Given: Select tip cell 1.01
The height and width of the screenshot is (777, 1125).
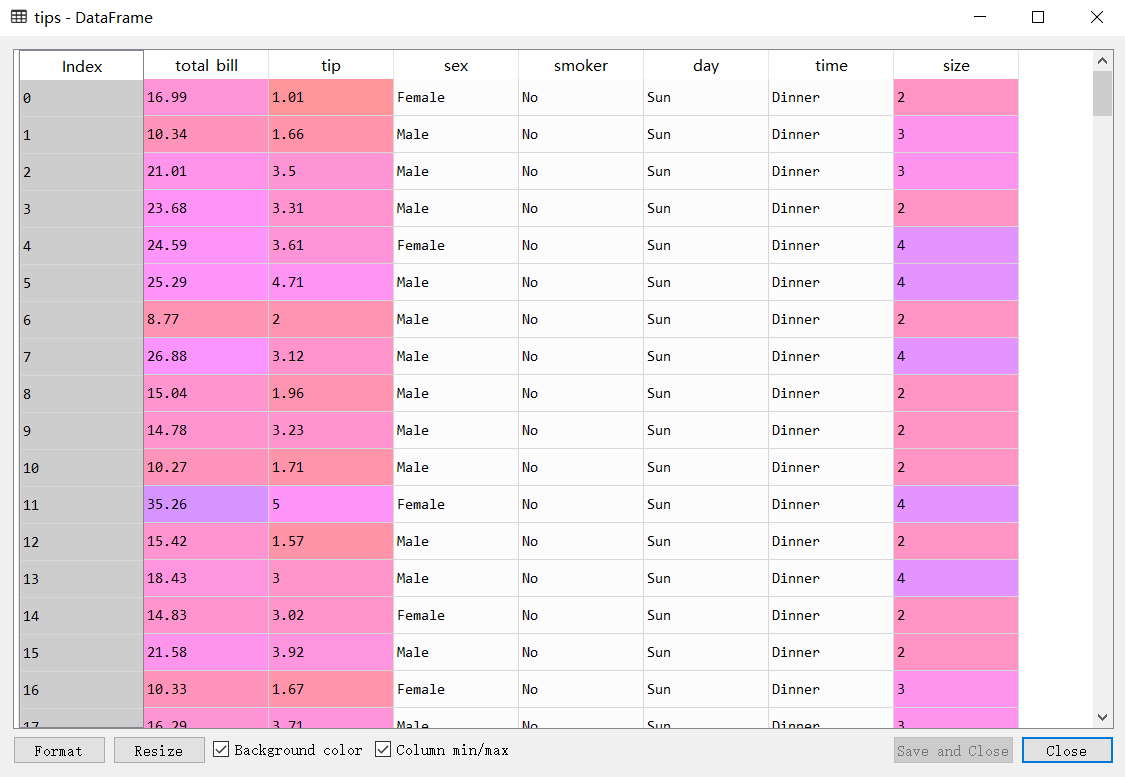Looking at the screenshot, I should coord(331,98).
